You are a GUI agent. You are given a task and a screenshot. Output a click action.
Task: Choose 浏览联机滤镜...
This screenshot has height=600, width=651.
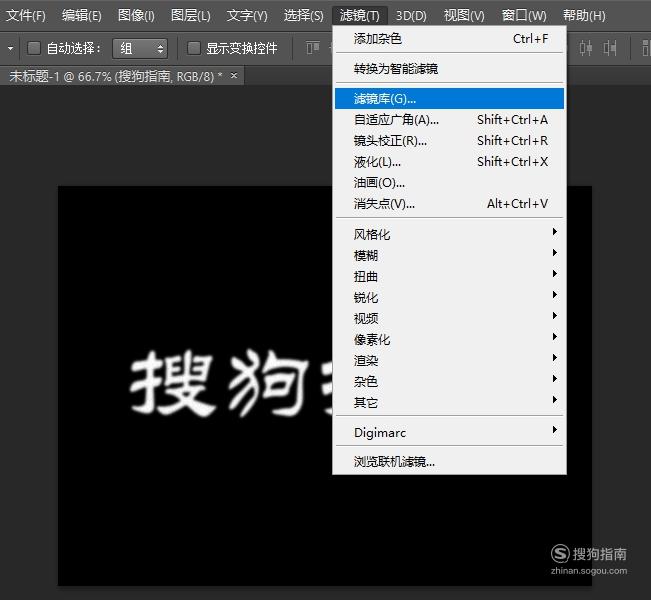(x=450, y=462)
